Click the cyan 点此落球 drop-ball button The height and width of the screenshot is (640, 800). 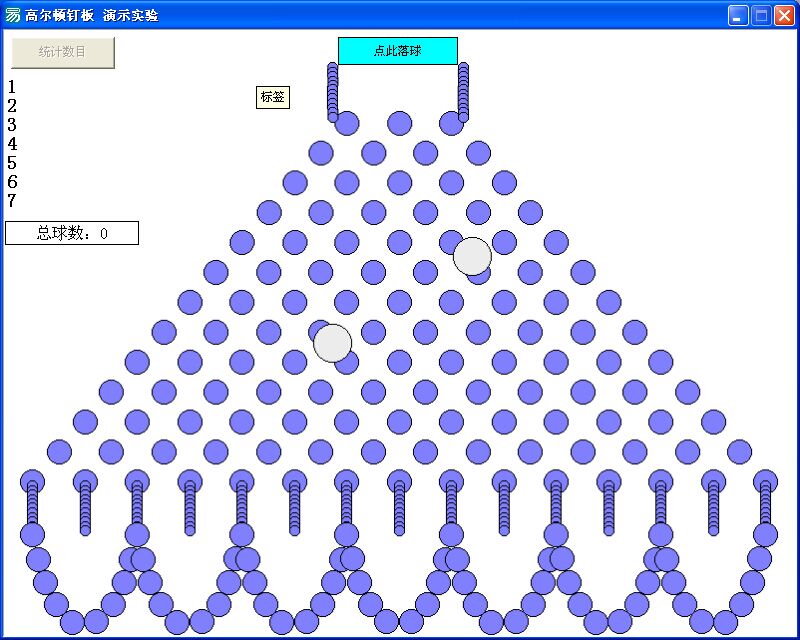coord(397,51)
